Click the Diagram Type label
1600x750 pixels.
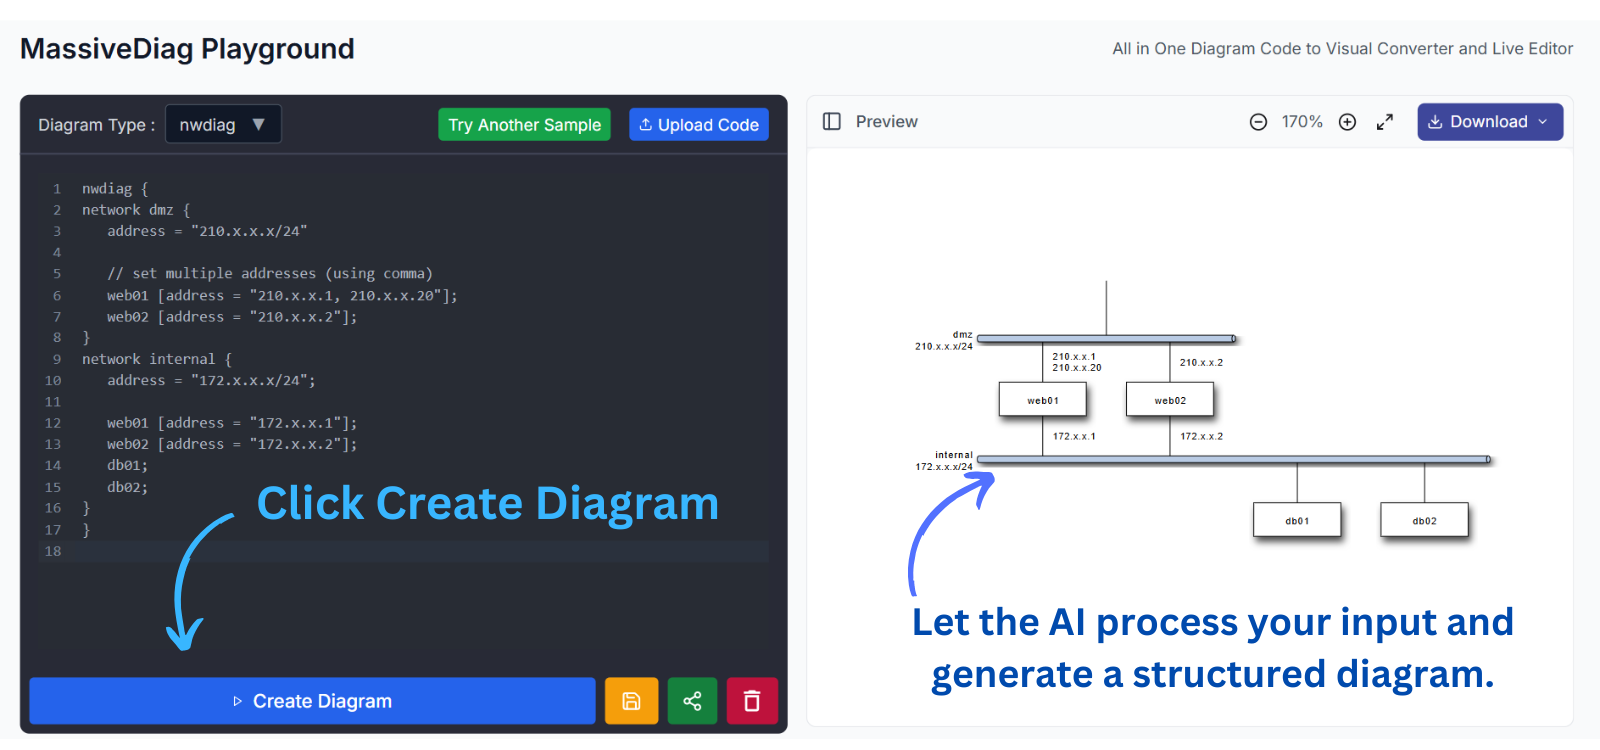(x=96, y=125)
